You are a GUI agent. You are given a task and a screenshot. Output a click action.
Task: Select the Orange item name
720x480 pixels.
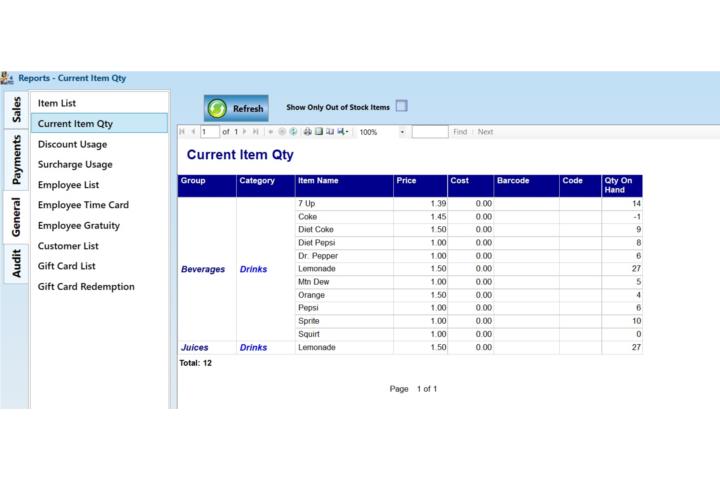click(311, 295)
